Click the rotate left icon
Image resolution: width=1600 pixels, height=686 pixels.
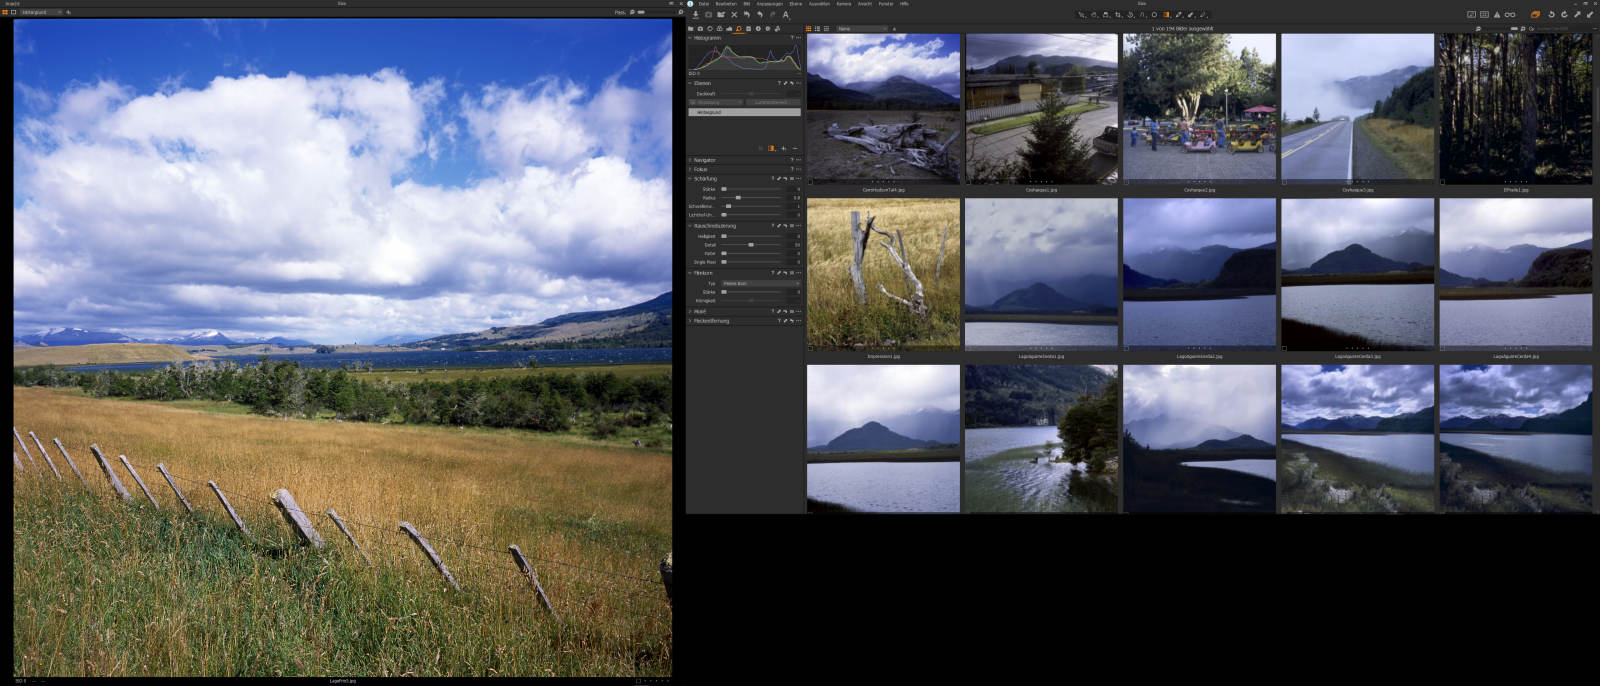(1551, 15)
